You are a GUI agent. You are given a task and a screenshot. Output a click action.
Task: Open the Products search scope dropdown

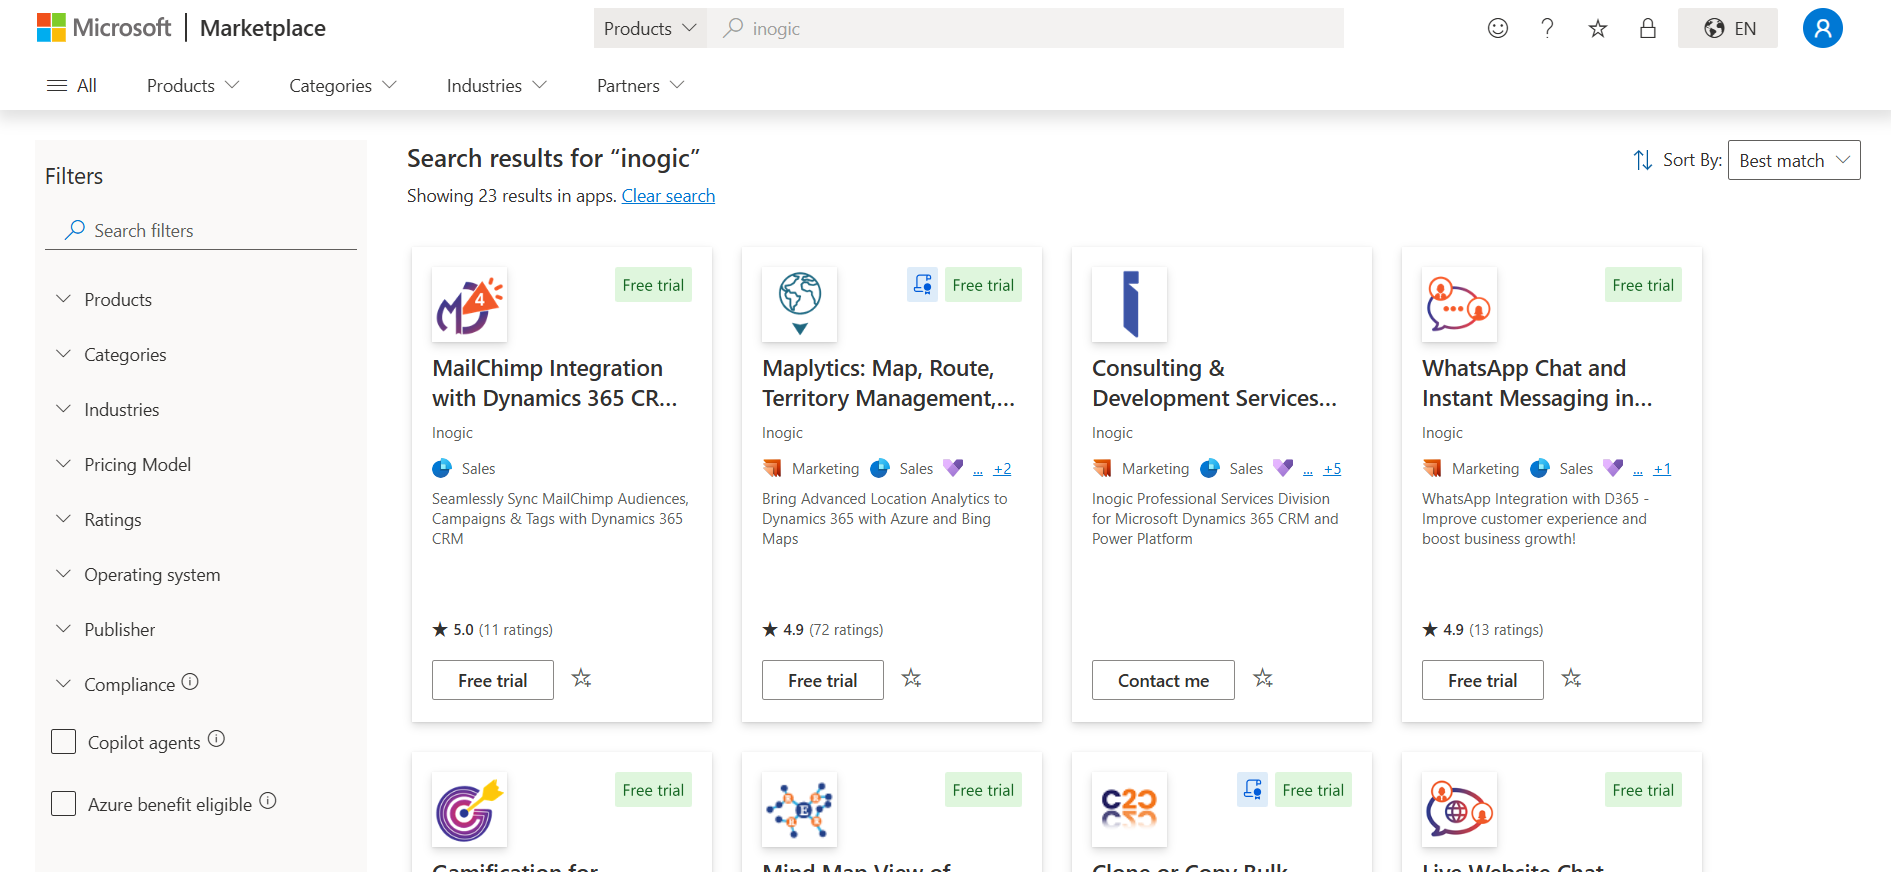[650, 28]
